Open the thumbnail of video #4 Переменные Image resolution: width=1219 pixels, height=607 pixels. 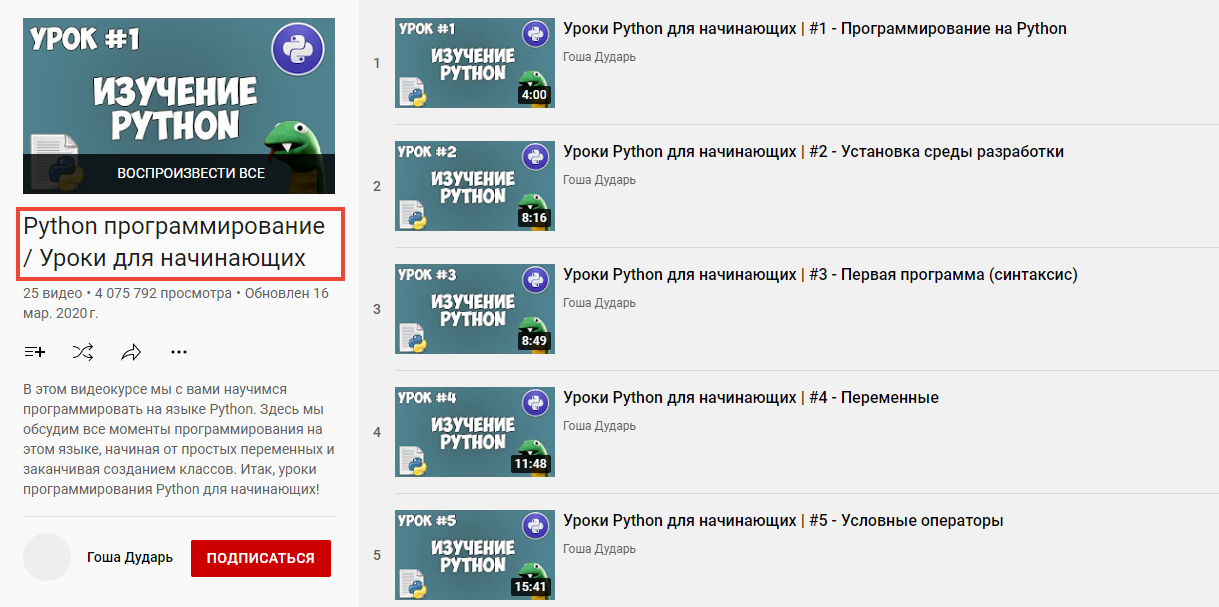pos(474,432)
